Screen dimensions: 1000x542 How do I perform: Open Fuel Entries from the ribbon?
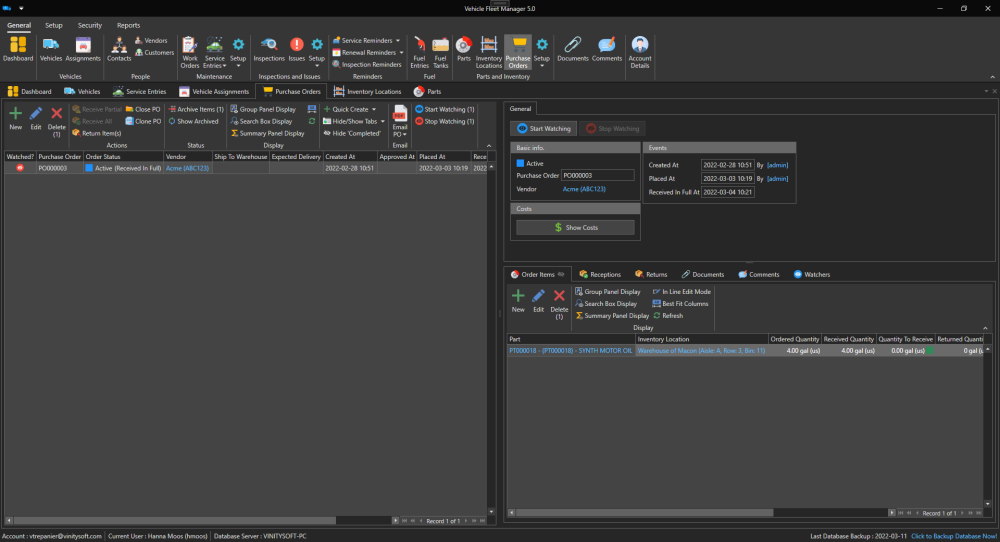coord(419,52)
